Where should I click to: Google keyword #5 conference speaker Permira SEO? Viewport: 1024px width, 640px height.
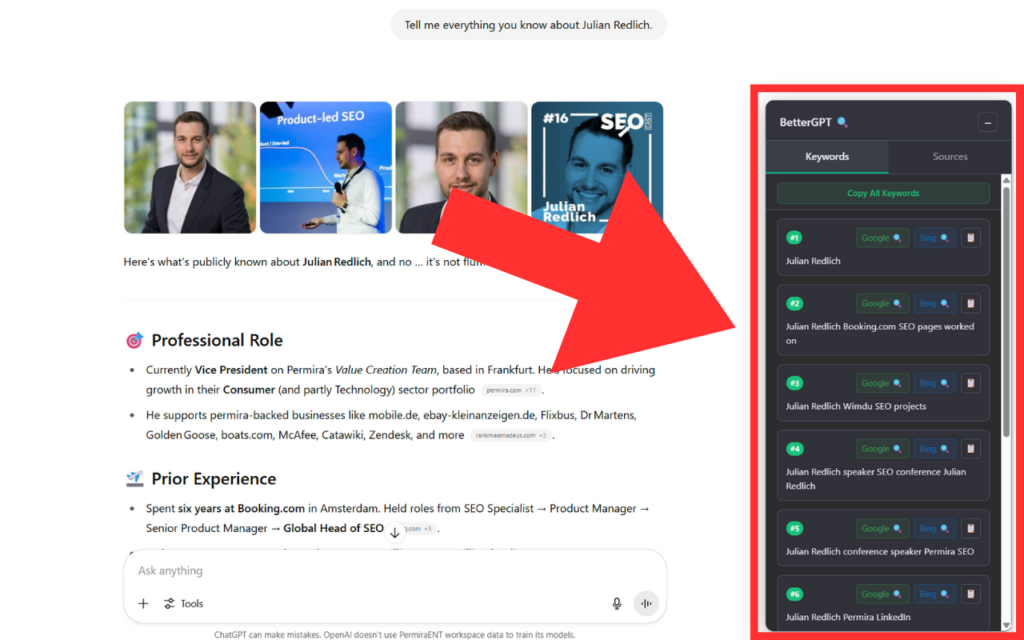[882, 528]
